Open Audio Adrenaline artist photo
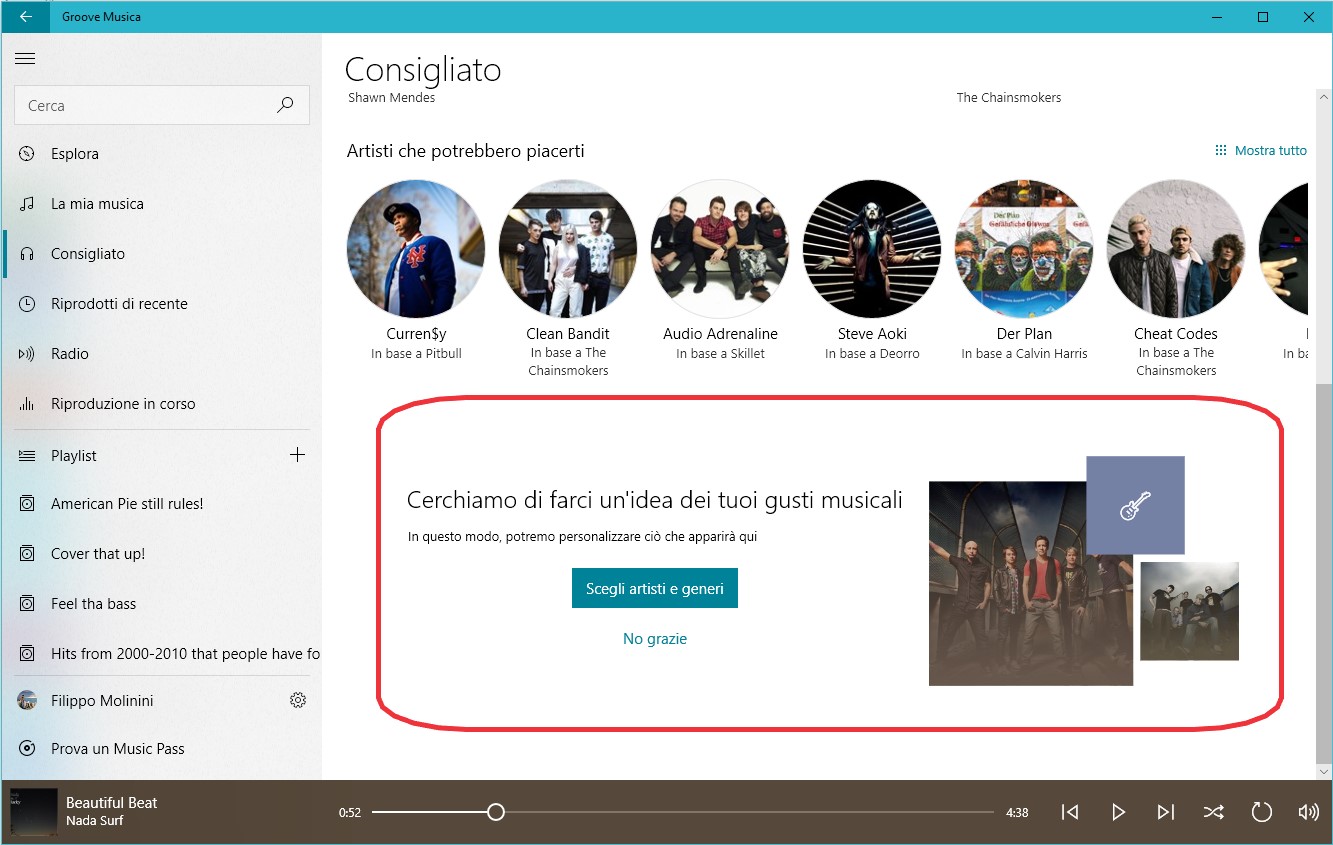The image size is (1333, 845). [720, 249]
